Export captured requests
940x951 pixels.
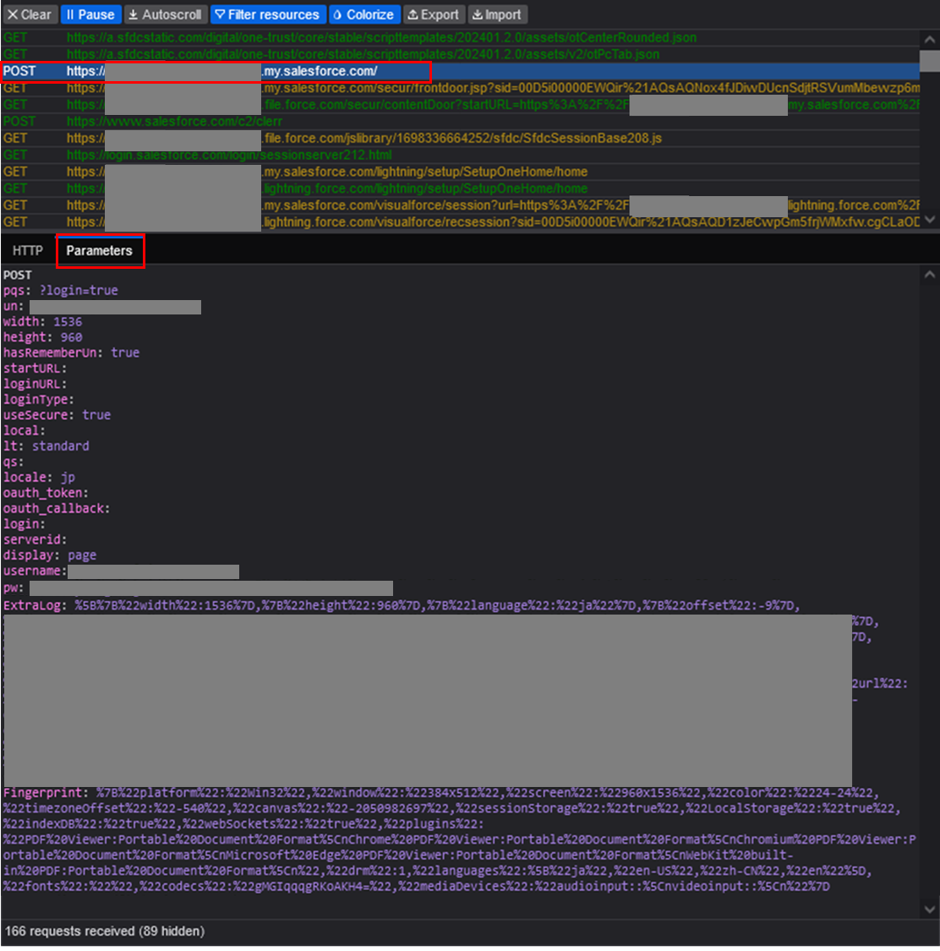click(x=434, y=15)
